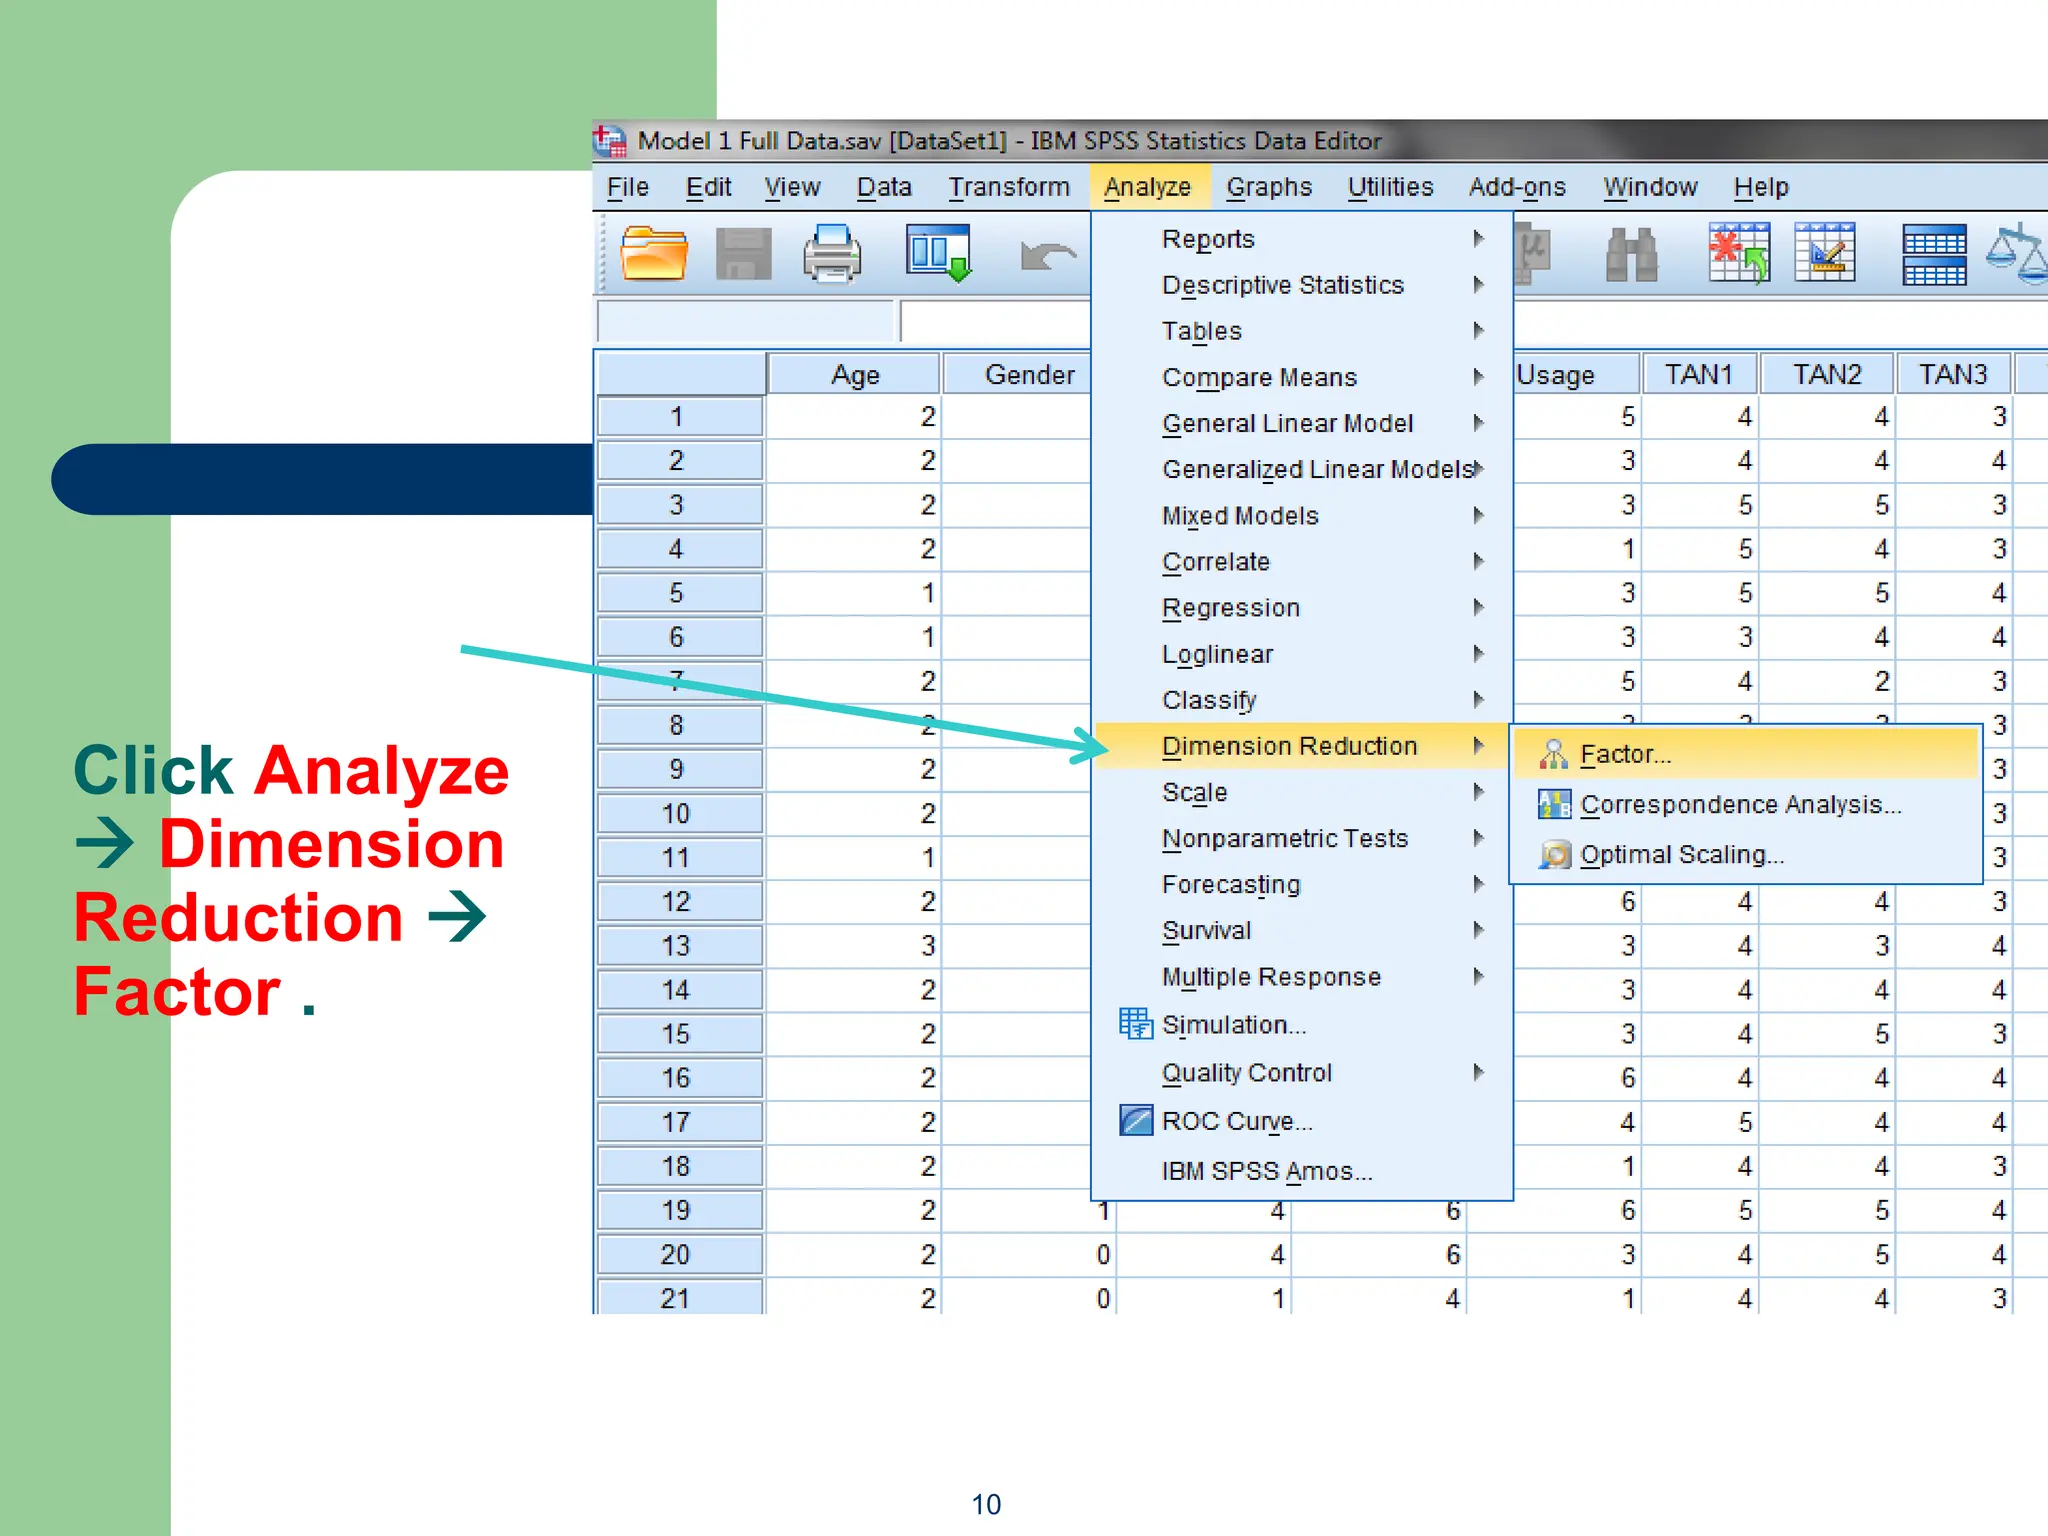Open the View menu

pos(792,187)
